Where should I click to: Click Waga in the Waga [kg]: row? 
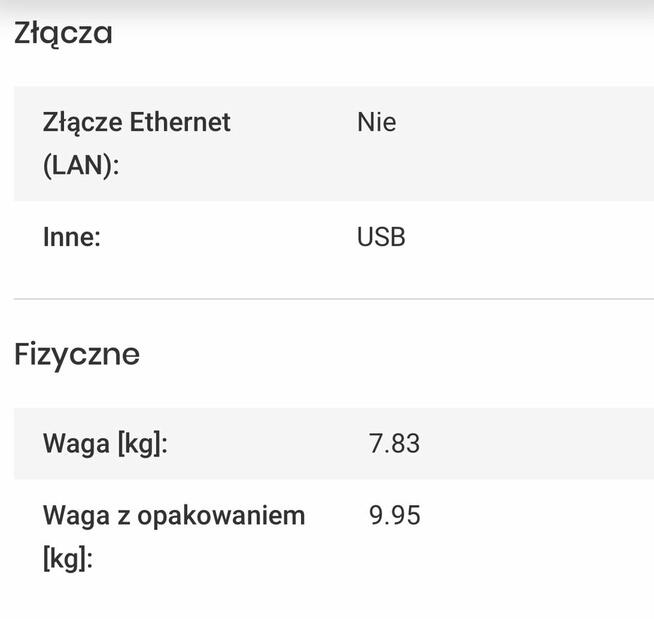pyautogui.click(x=75, y=443)
